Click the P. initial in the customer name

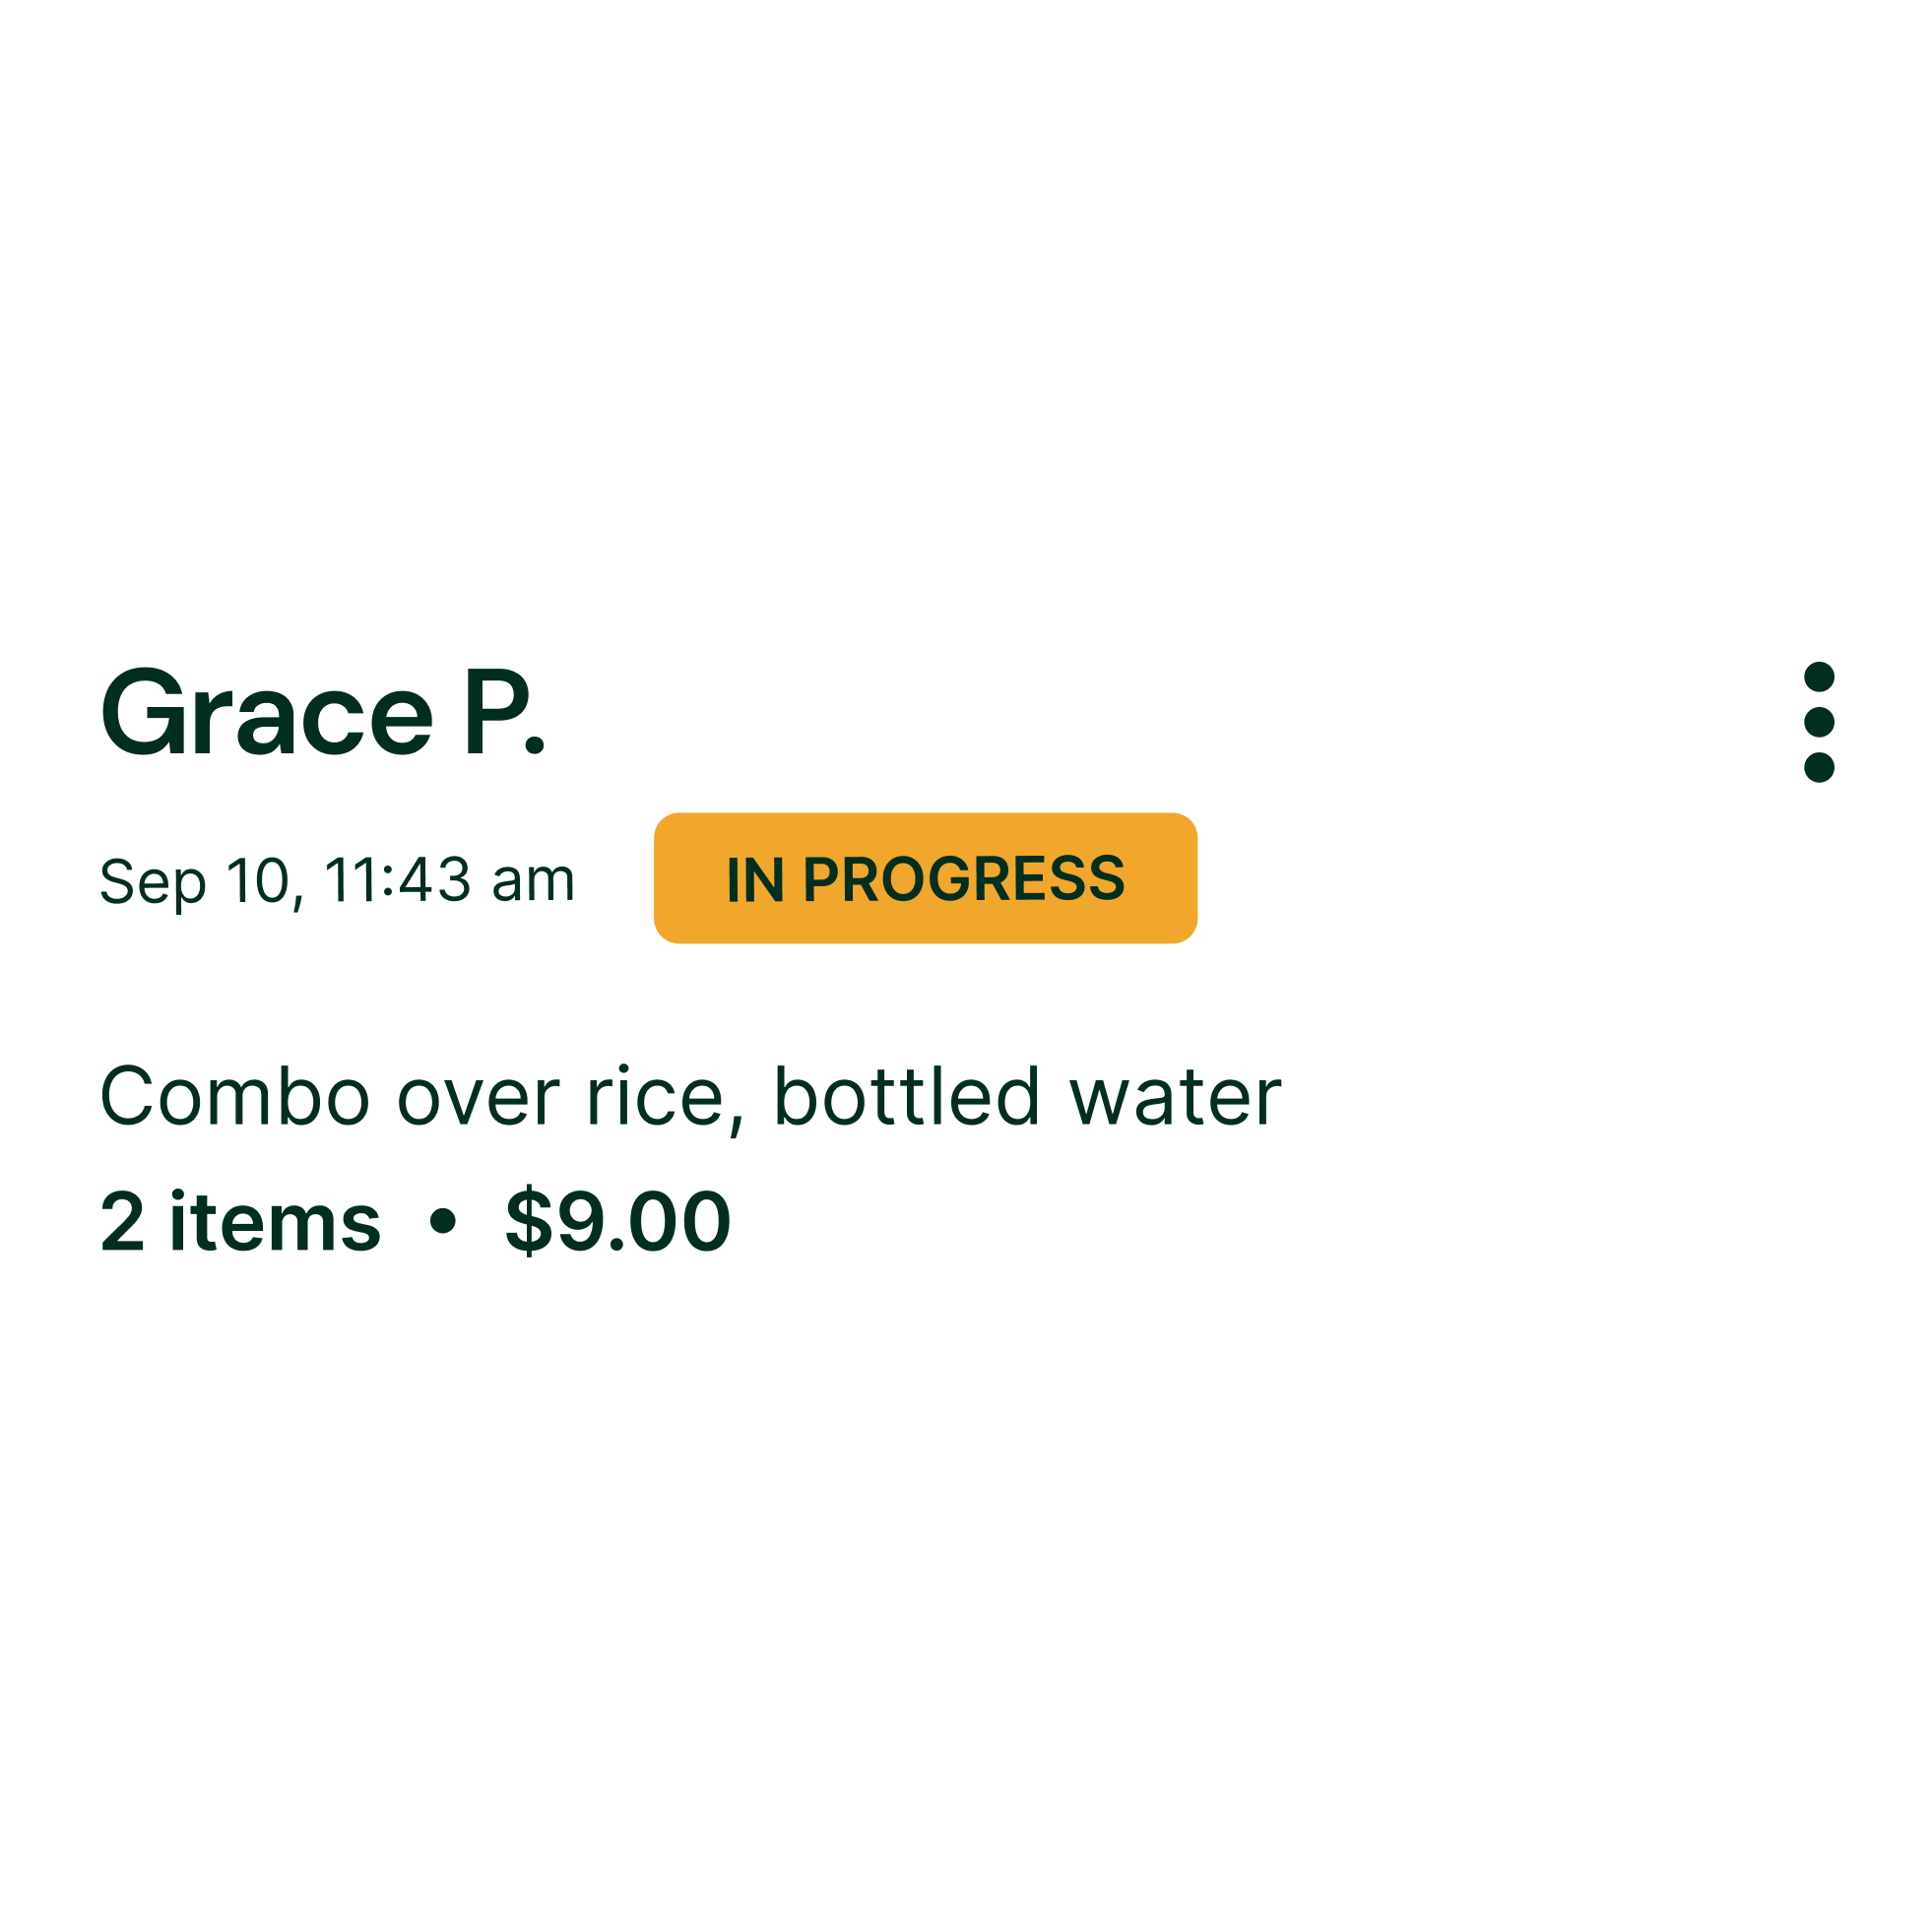(506, 714)
